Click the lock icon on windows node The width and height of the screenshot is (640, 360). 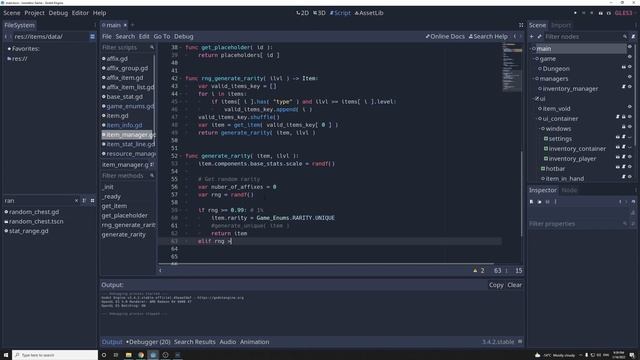[624, 127]
